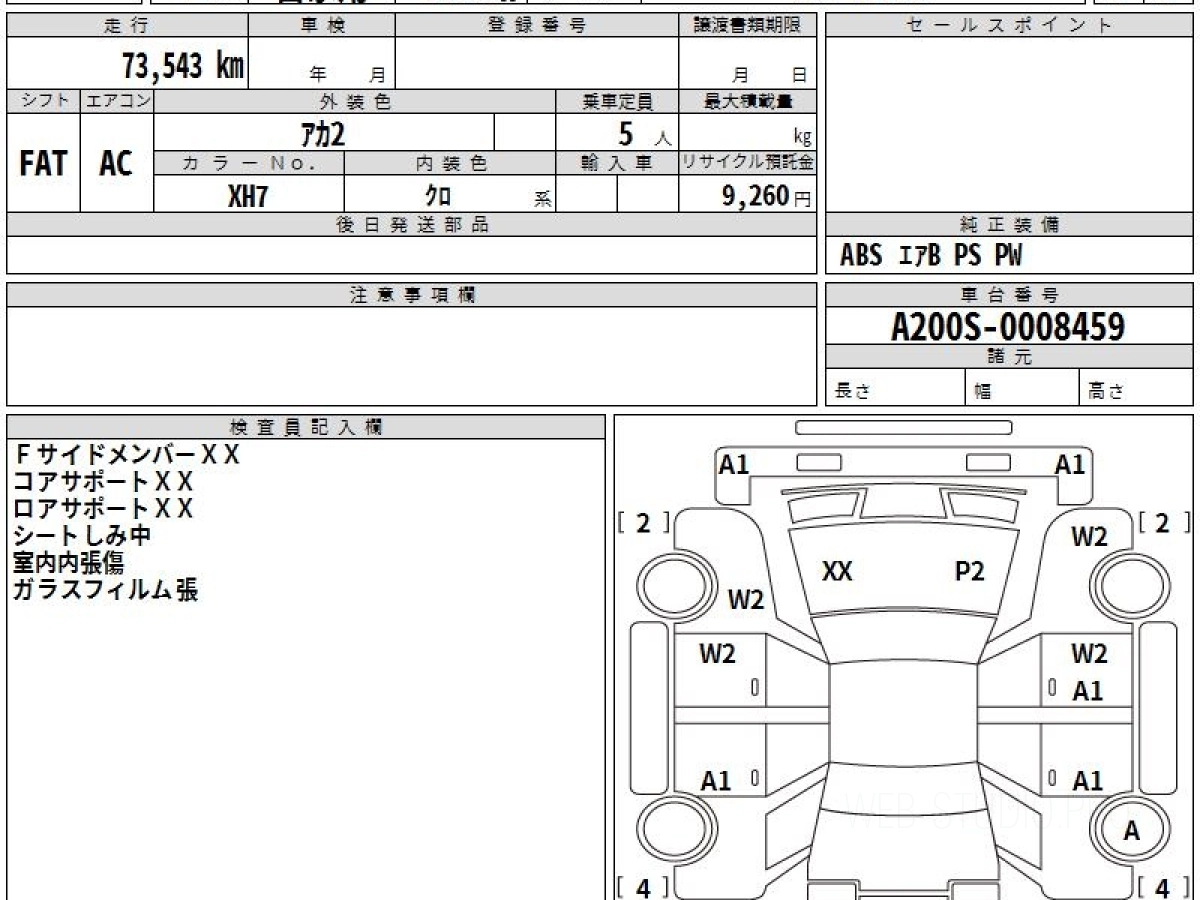Click the 最大積載量 header

tap(748, 101)
